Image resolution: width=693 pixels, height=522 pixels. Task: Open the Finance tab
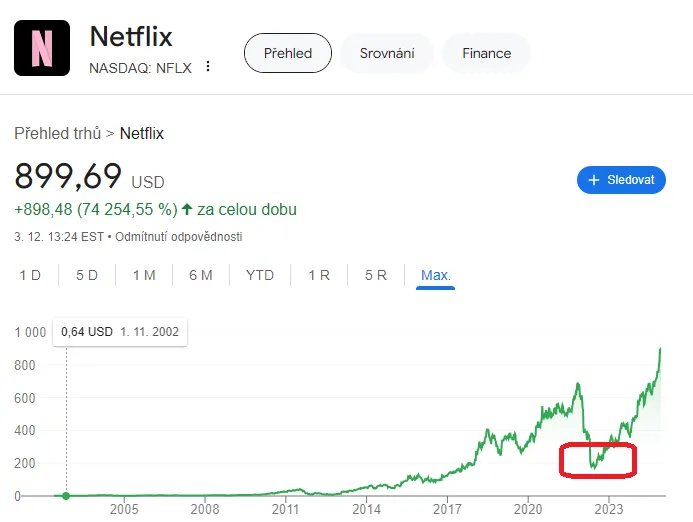click(486, 53)
